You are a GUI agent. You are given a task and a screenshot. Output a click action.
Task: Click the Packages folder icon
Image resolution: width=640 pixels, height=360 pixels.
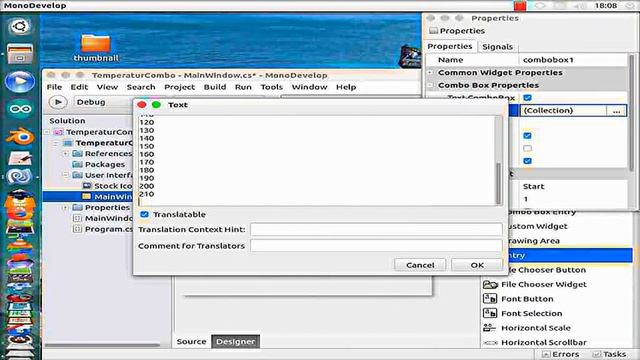coord(77,164)
